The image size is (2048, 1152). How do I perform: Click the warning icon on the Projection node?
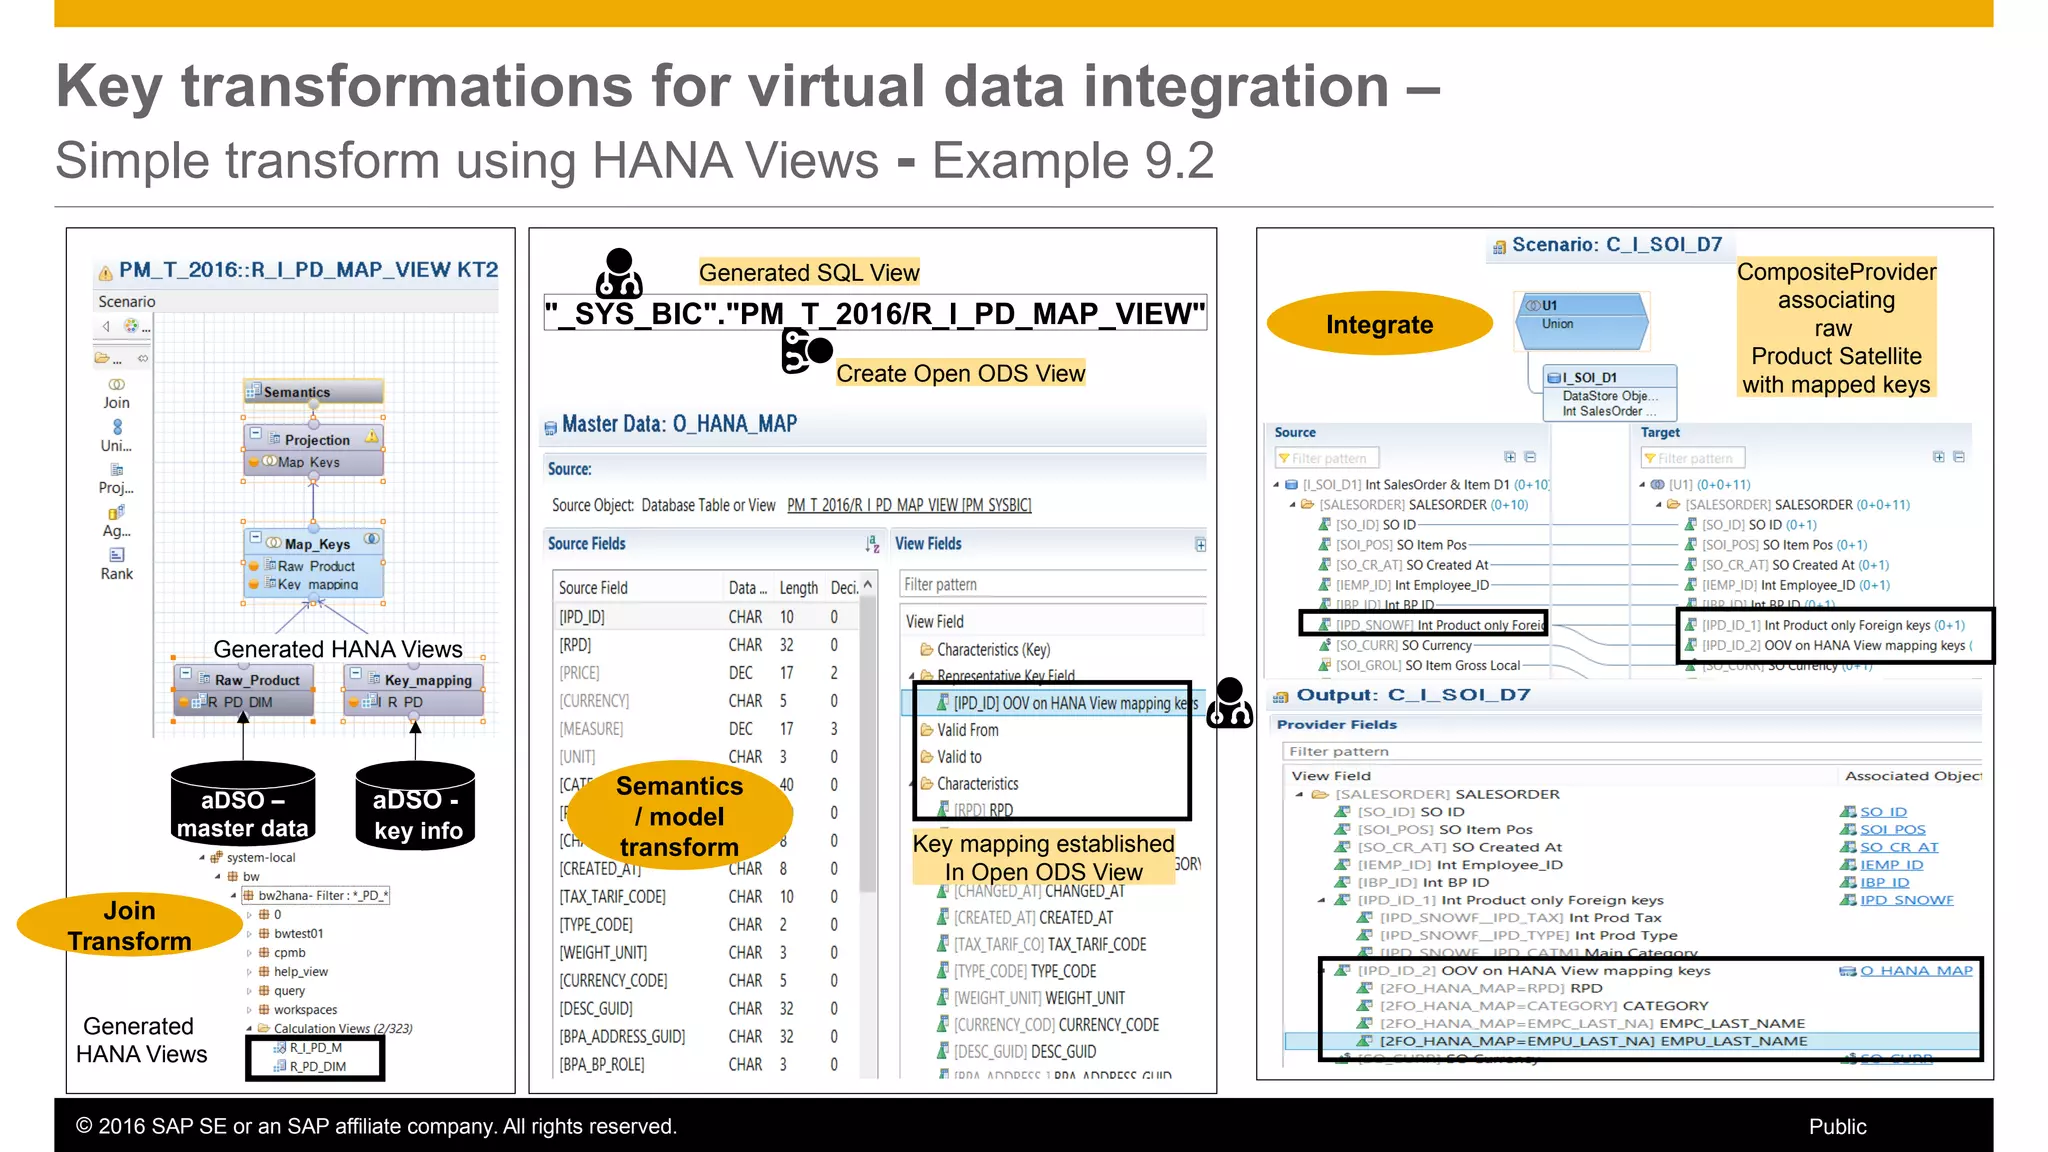372,437
